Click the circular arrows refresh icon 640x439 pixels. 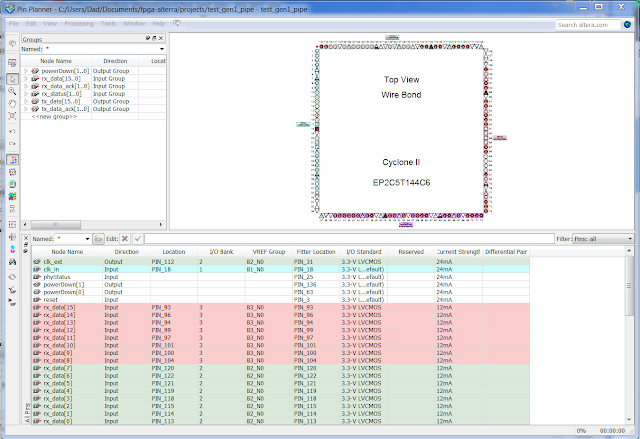(12, 277)
